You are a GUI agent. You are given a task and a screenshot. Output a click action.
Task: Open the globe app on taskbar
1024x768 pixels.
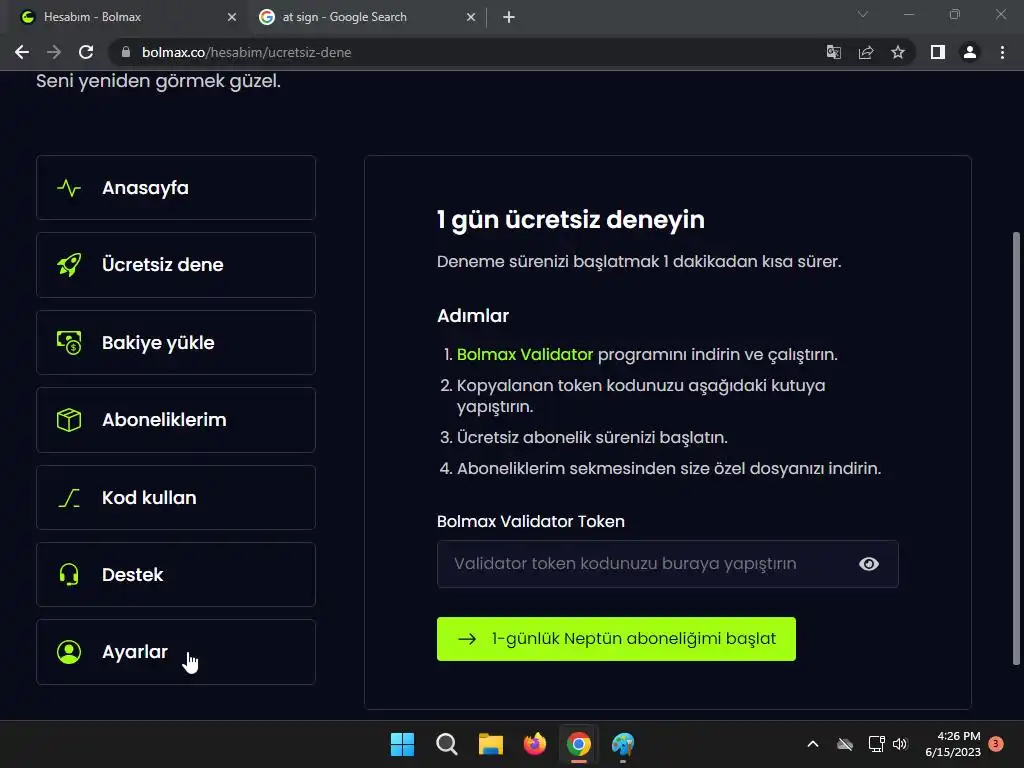click(x=623, y=744)
